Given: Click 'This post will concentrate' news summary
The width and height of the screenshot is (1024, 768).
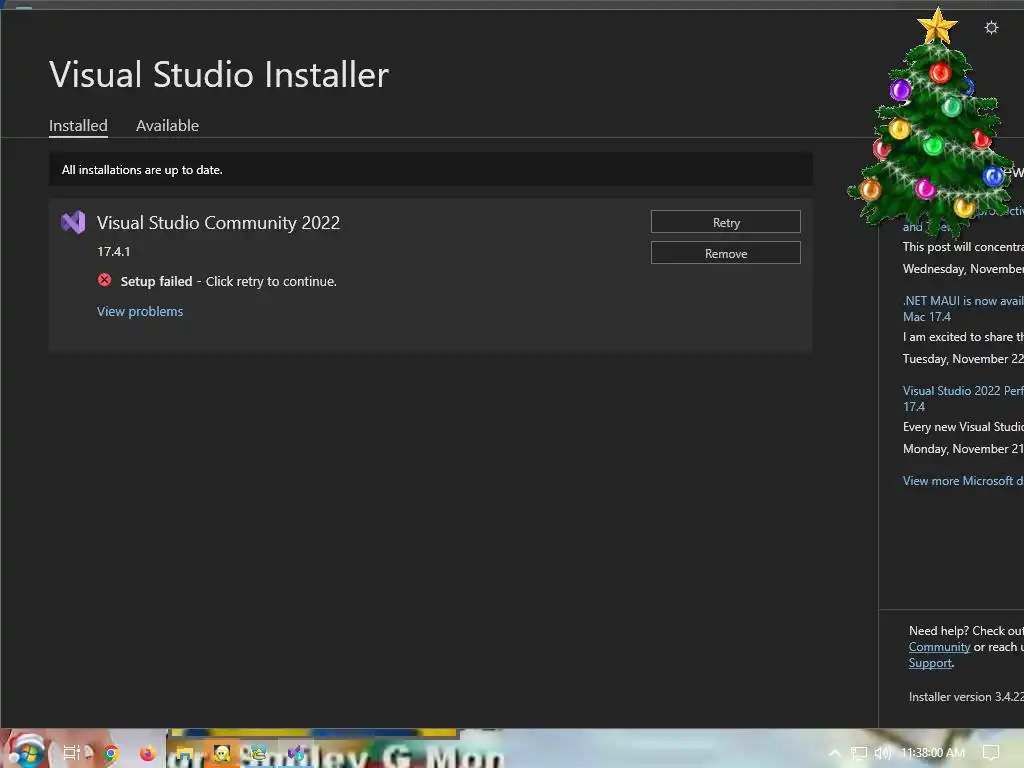Looking at the screenshot, I should [x=963, y=247].
